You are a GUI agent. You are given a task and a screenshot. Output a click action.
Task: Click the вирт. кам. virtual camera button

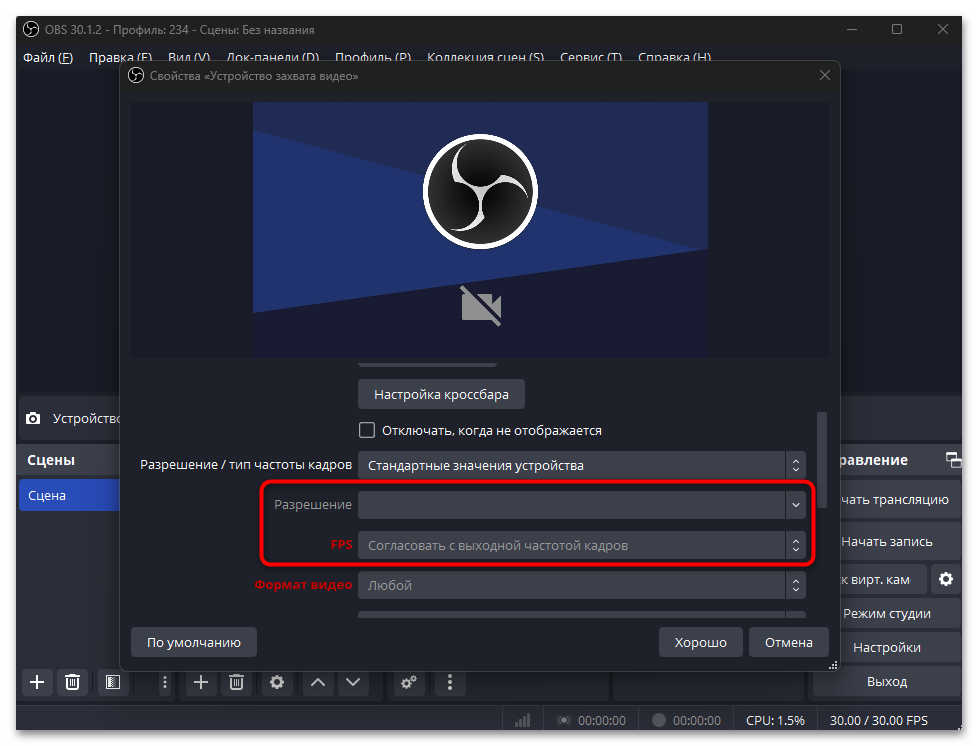click(x=882, y=579)
